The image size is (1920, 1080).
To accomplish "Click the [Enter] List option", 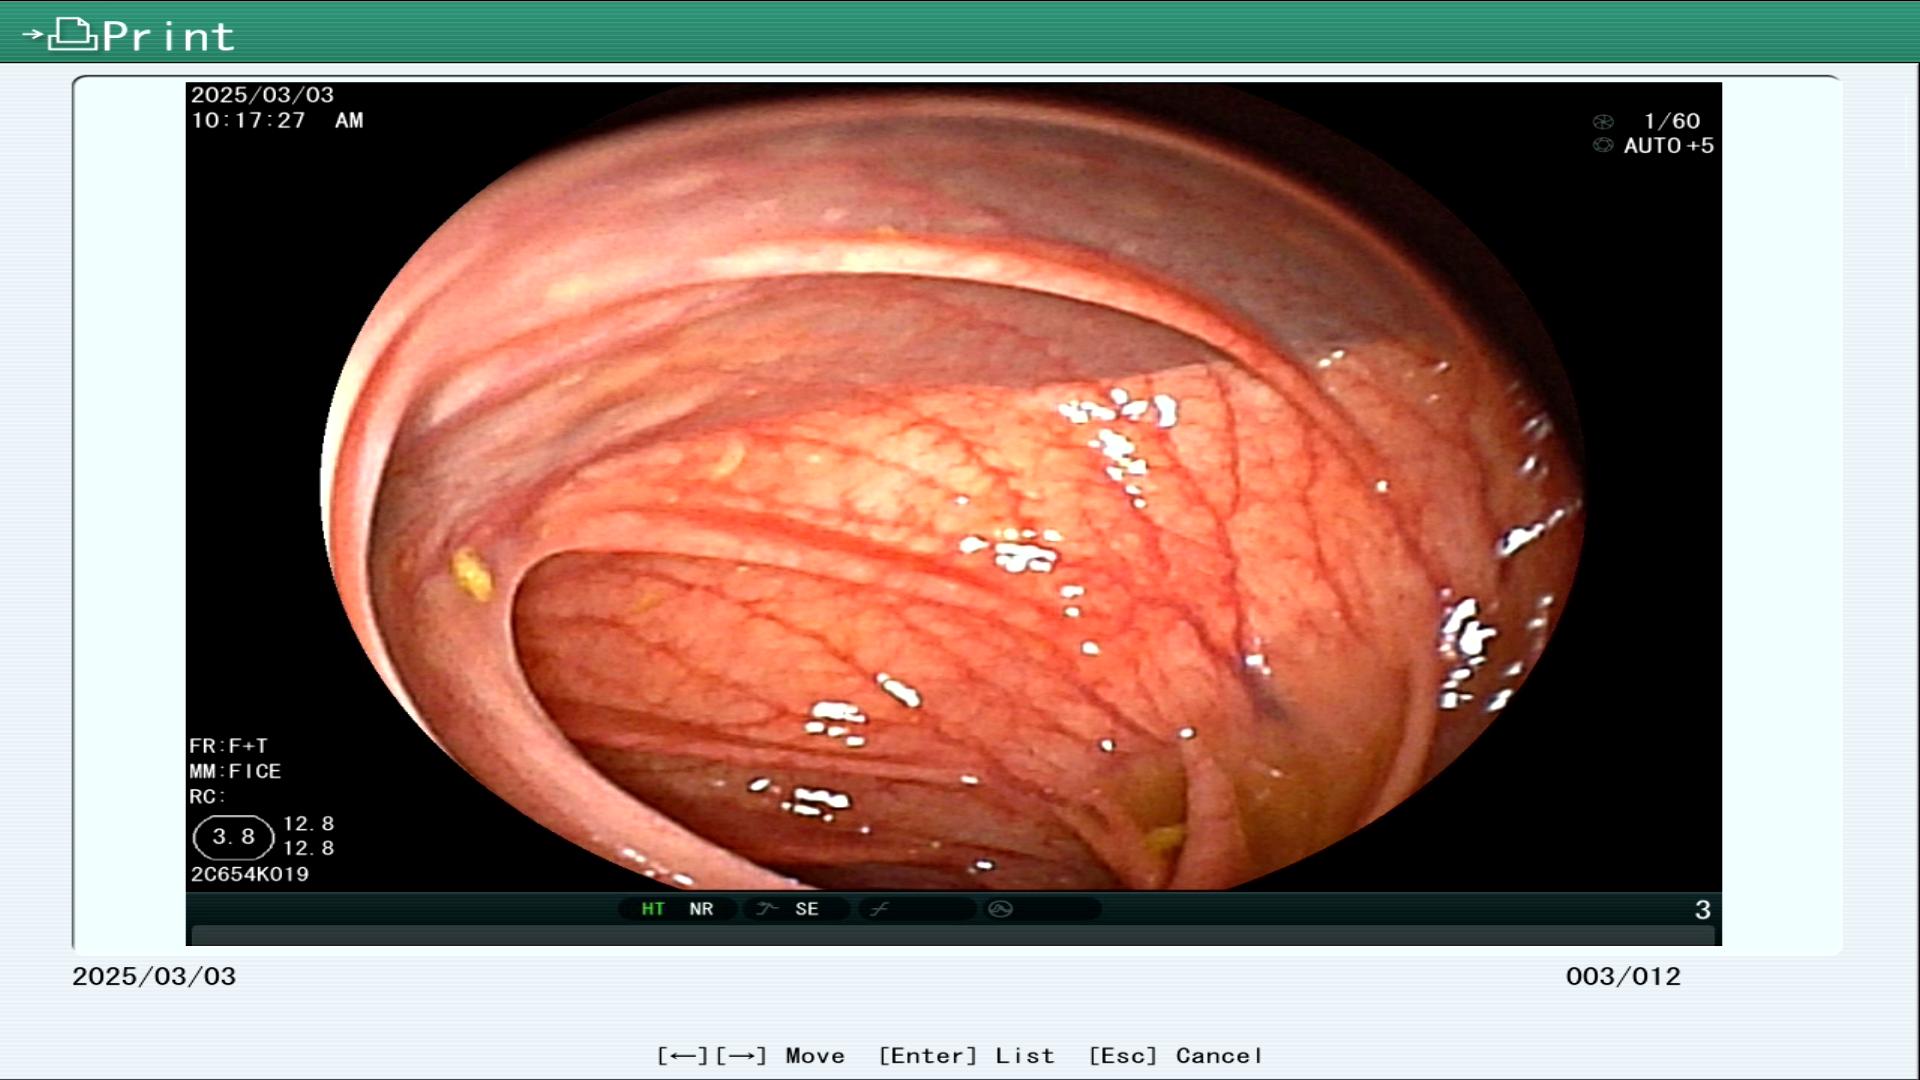I will coord(966,1056).
